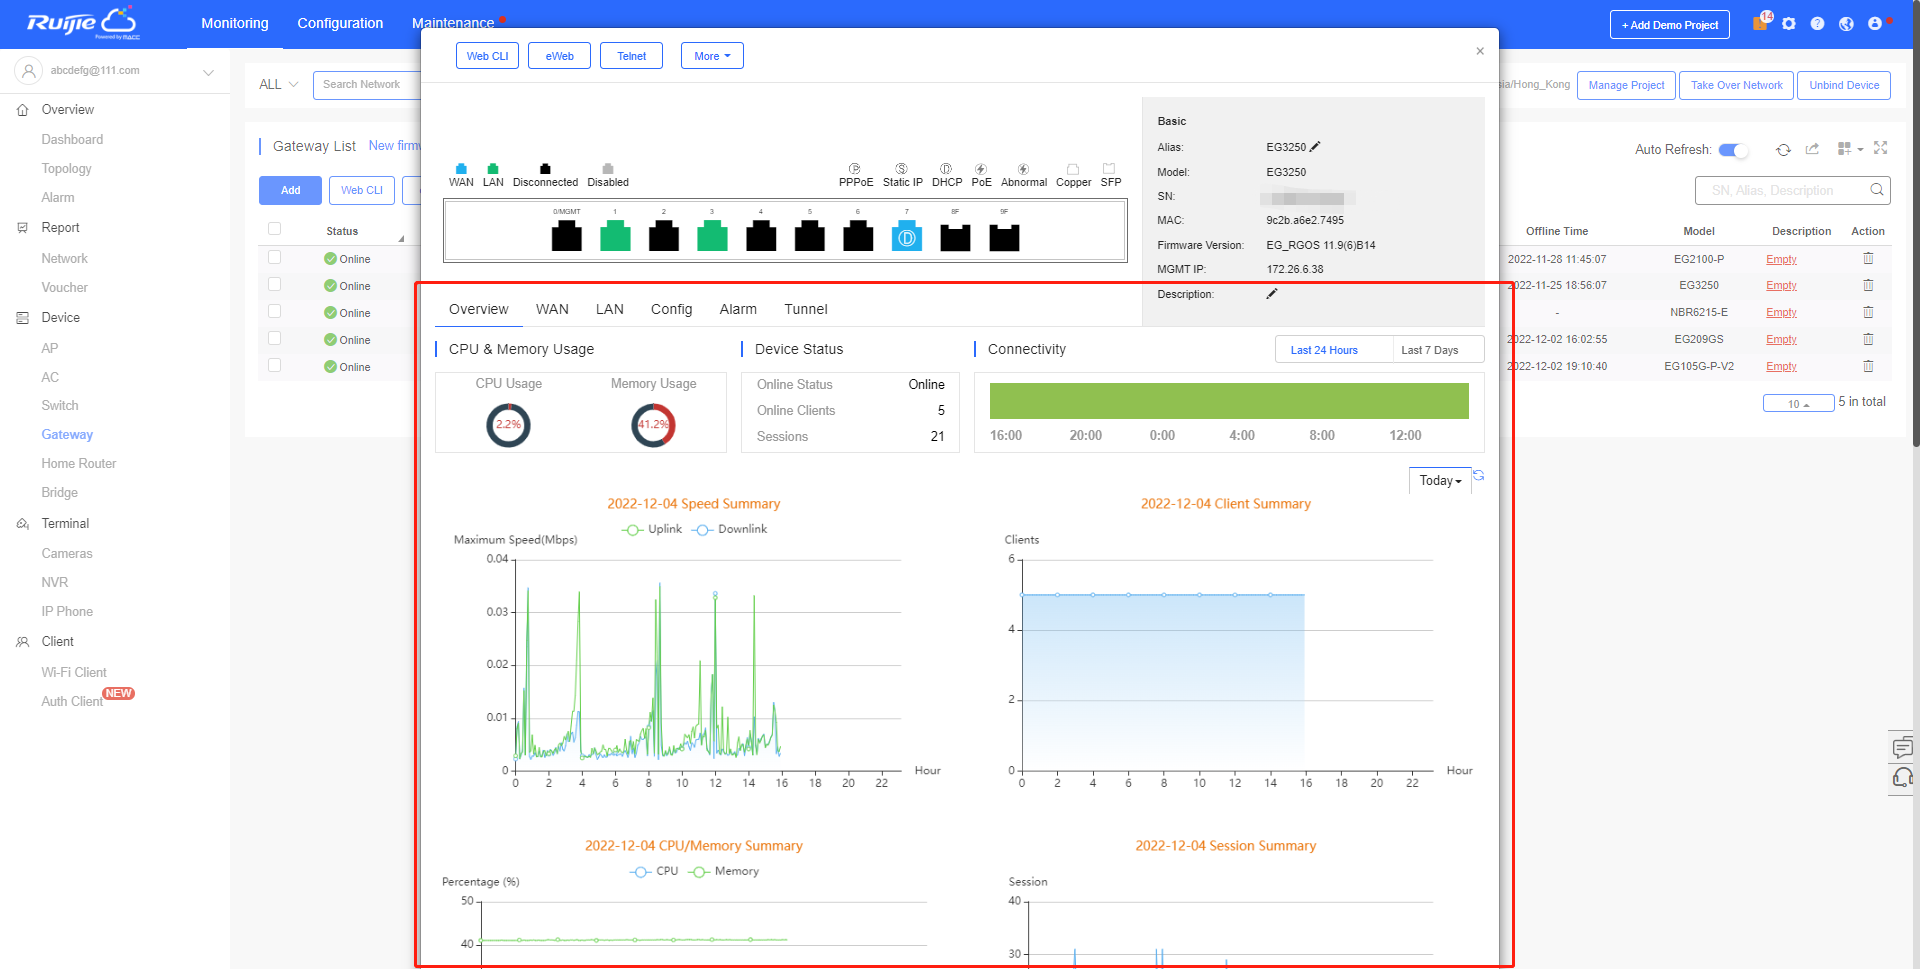Open the notifications icon with badge
This screenshot has height=969, width=1920.
point(1761,23)
